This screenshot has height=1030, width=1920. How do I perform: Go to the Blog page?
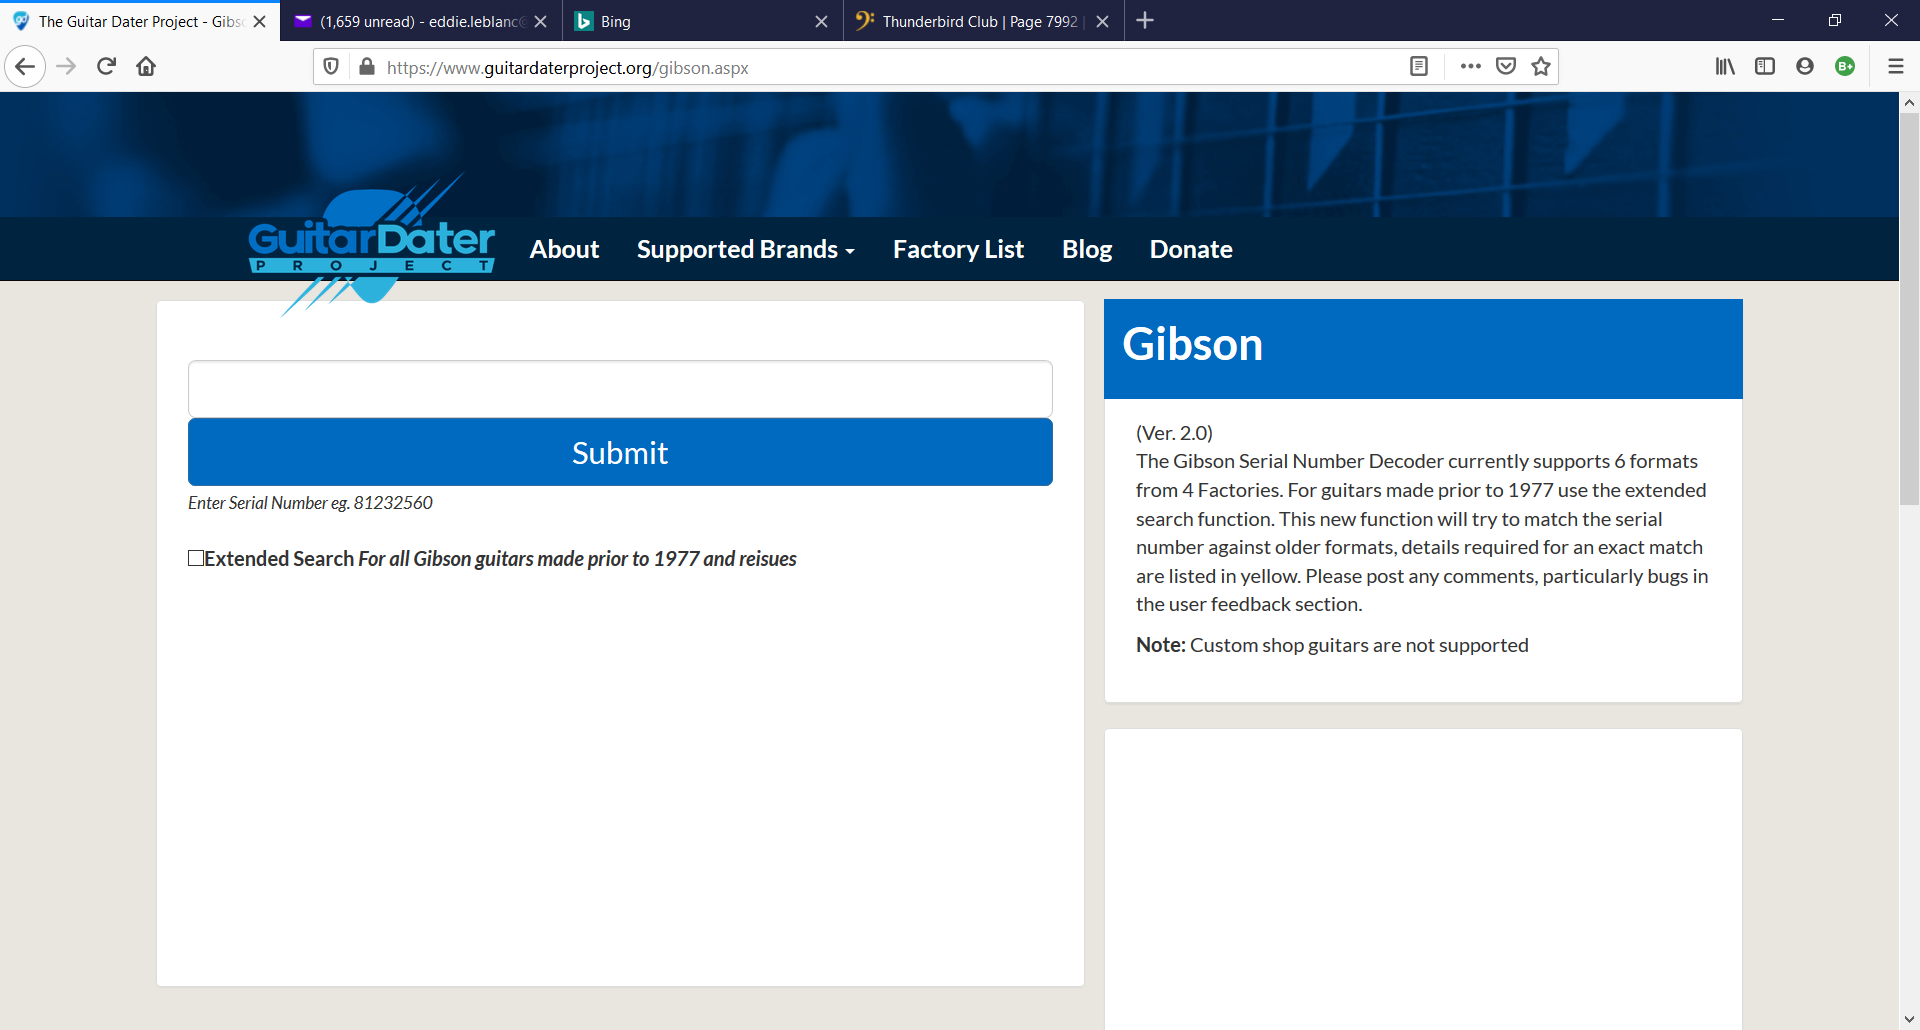[x=1087, y=249]
